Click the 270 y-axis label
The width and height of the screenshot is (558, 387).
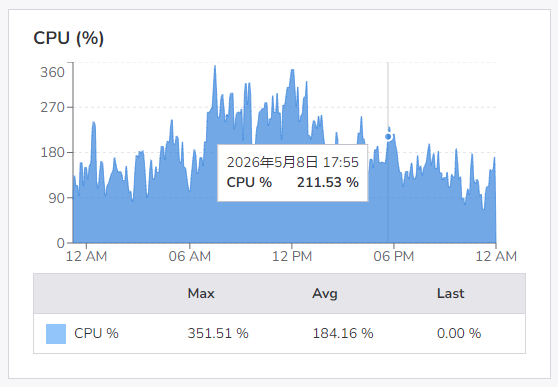[x=52, y=107]
